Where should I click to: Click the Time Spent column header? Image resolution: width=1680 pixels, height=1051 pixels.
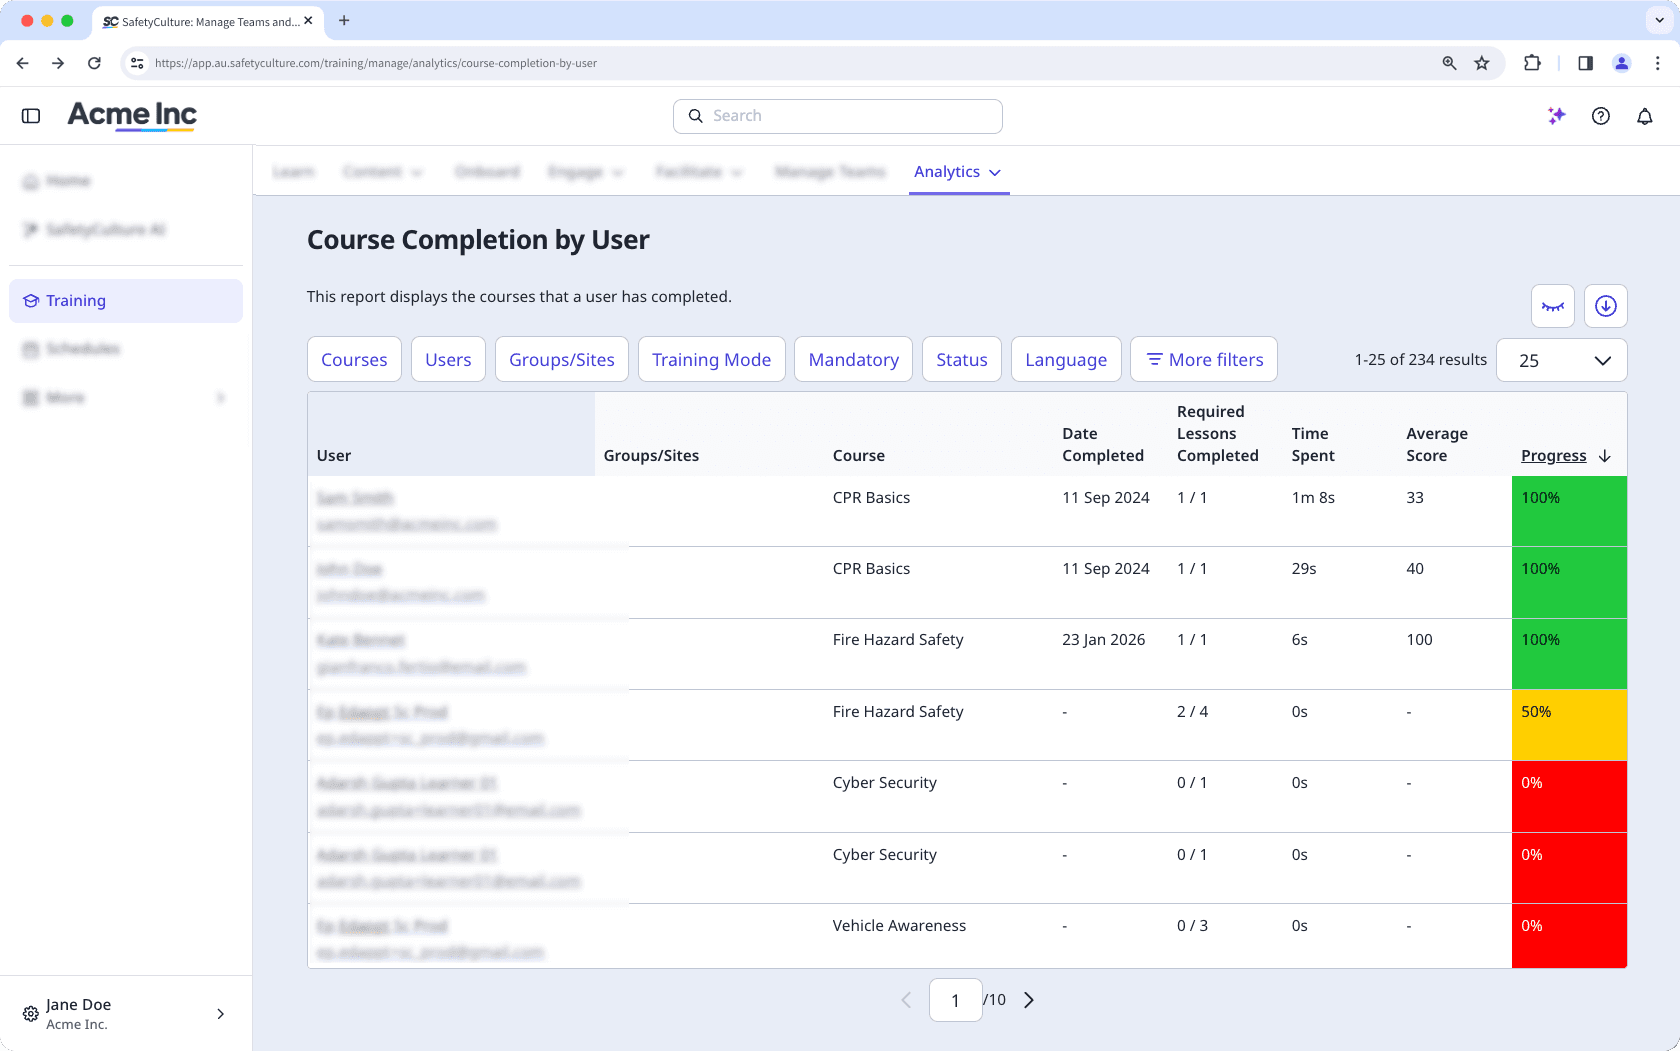pyautogui.click(x=1313, y=445)
